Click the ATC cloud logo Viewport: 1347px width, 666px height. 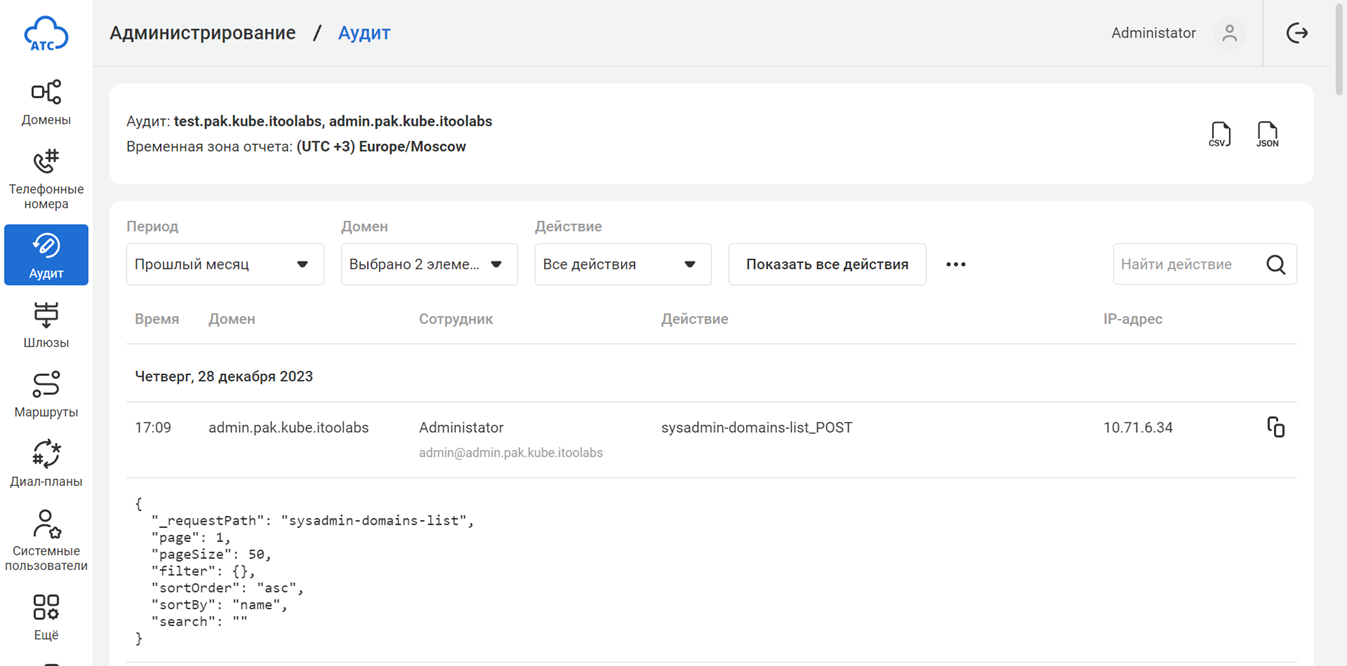46,33
